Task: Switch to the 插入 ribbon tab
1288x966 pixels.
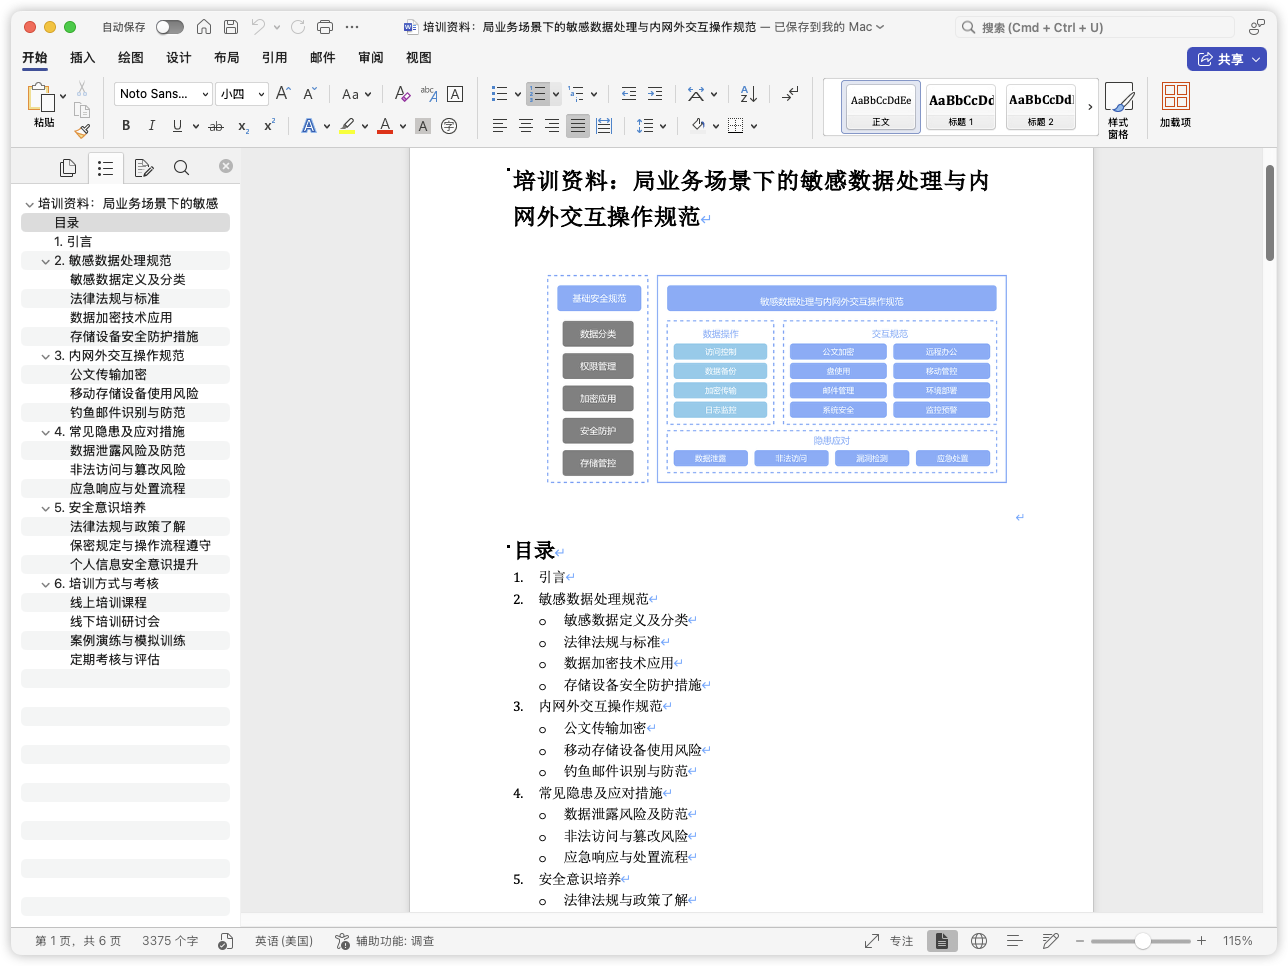Action: pyautogui.click(x=82, y=58)
